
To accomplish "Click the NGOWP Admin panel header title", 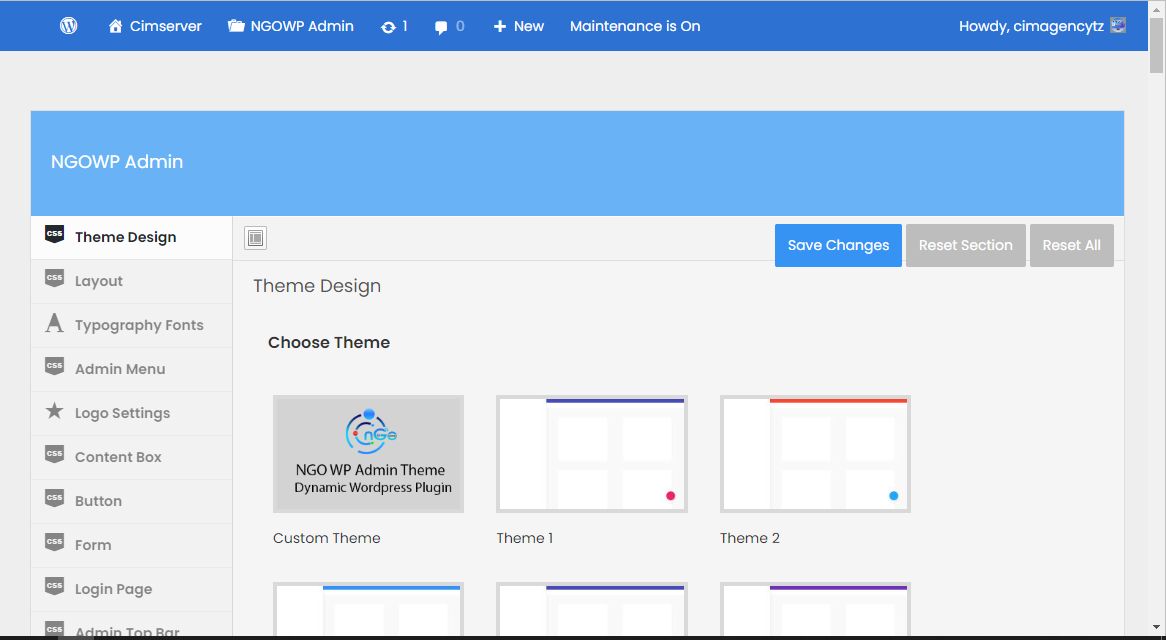I will coord(117,162).
